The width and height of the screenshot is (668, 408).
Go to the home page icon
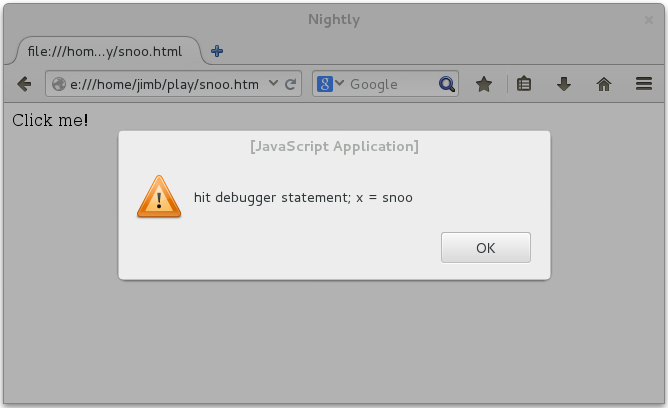(x=604, y=85)
